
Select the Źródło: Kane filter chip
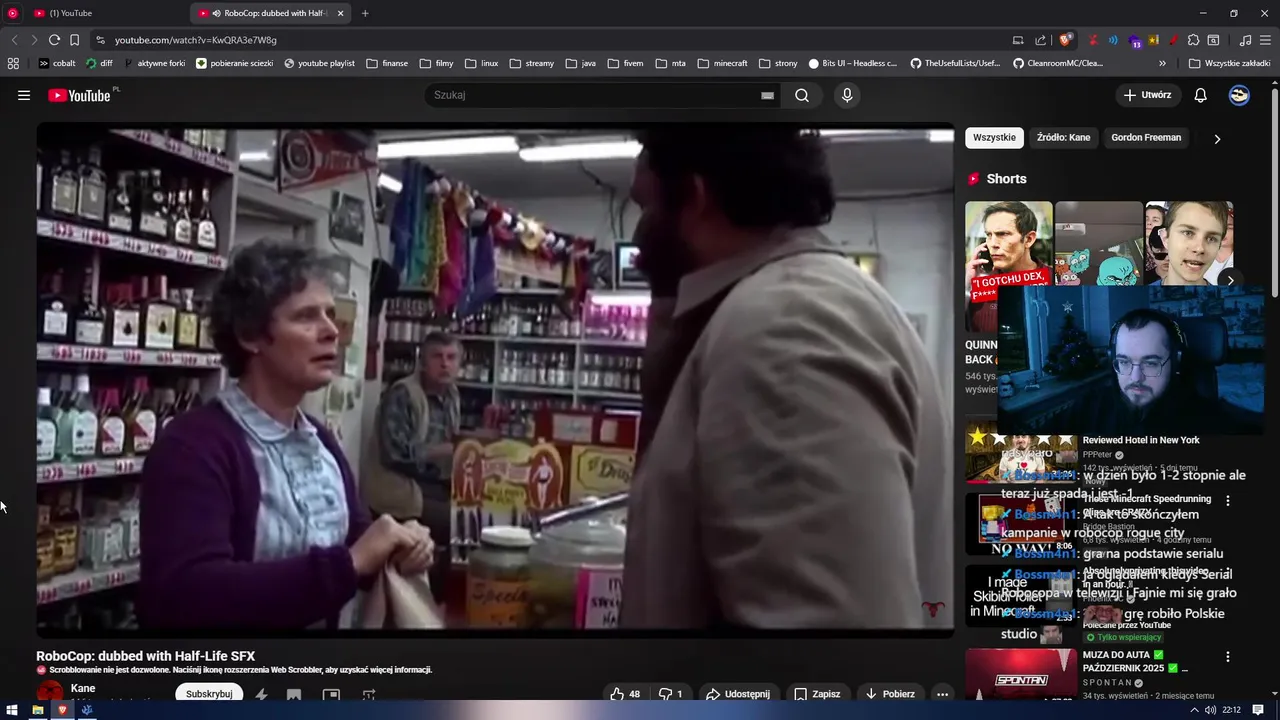(x=1063, y=138)
